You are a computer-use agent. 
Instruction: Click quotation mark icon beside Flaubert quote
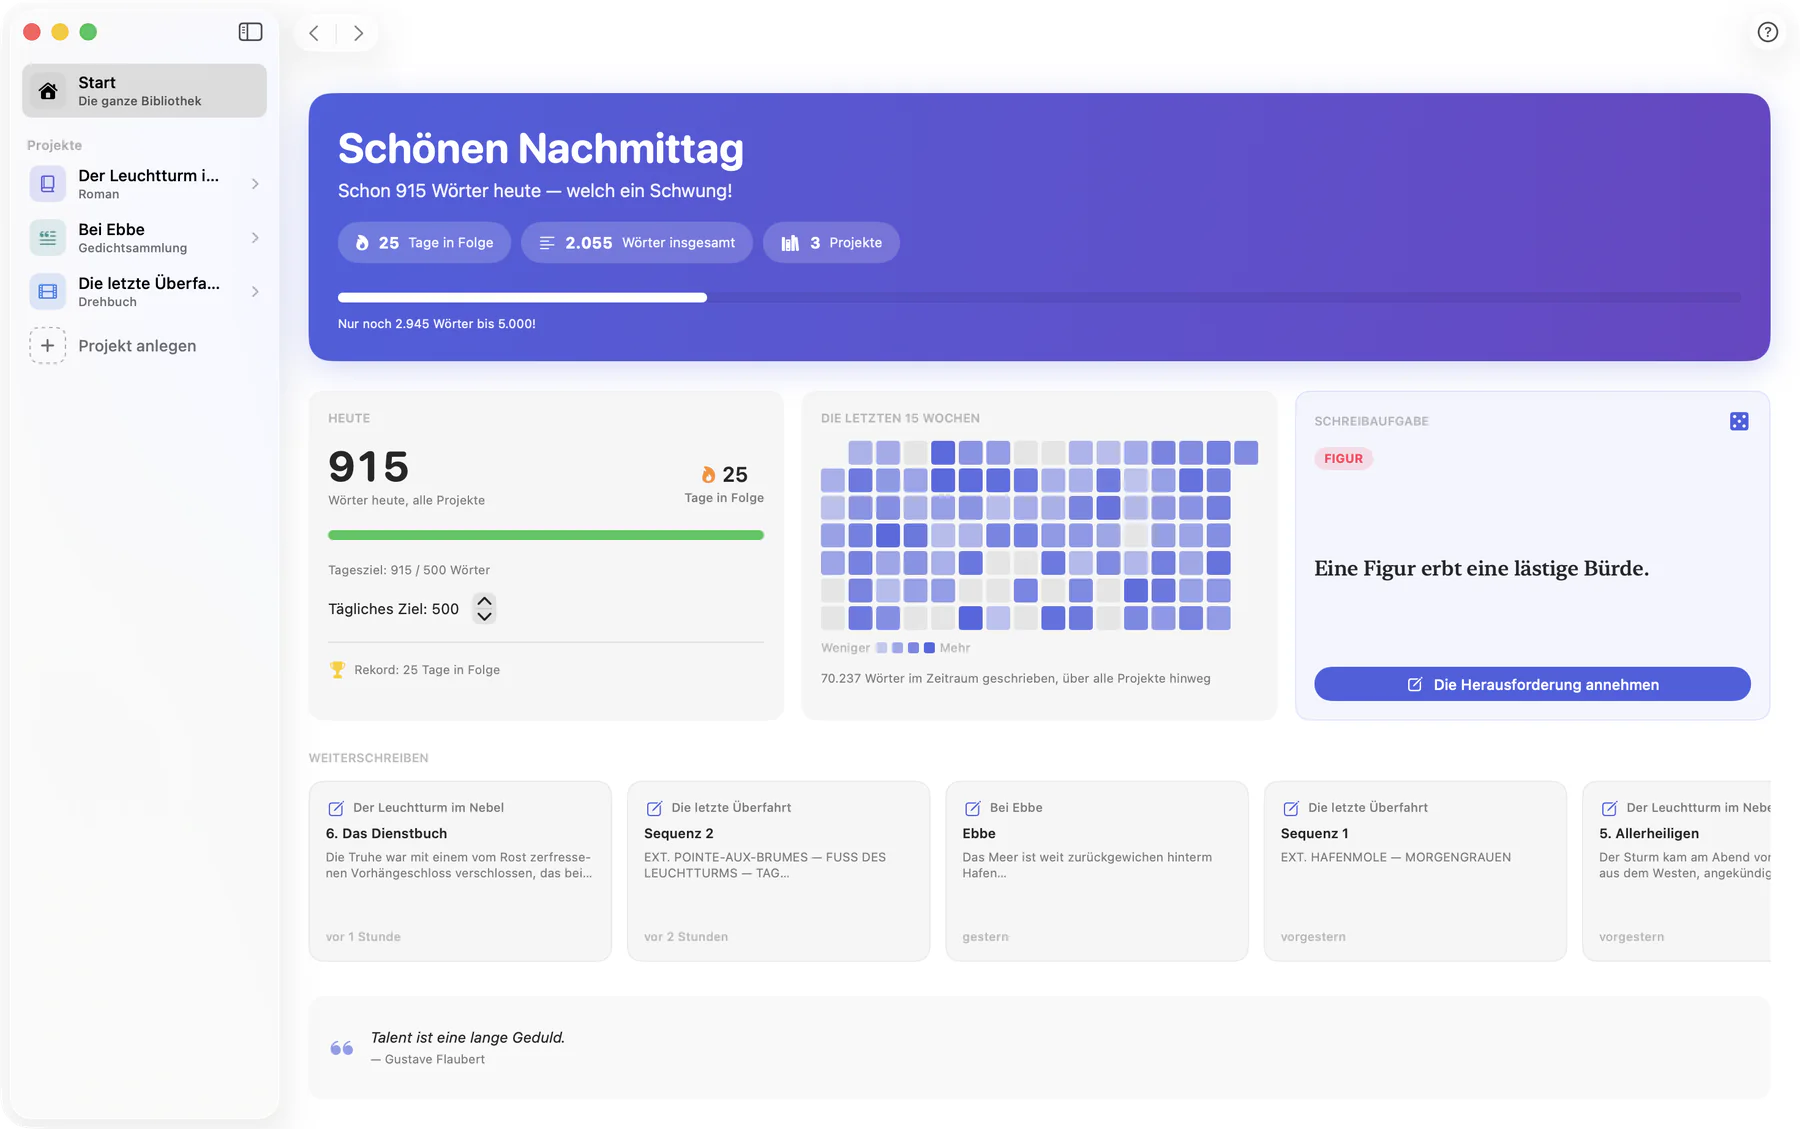pyautogui.click(x=341, y=1048)
